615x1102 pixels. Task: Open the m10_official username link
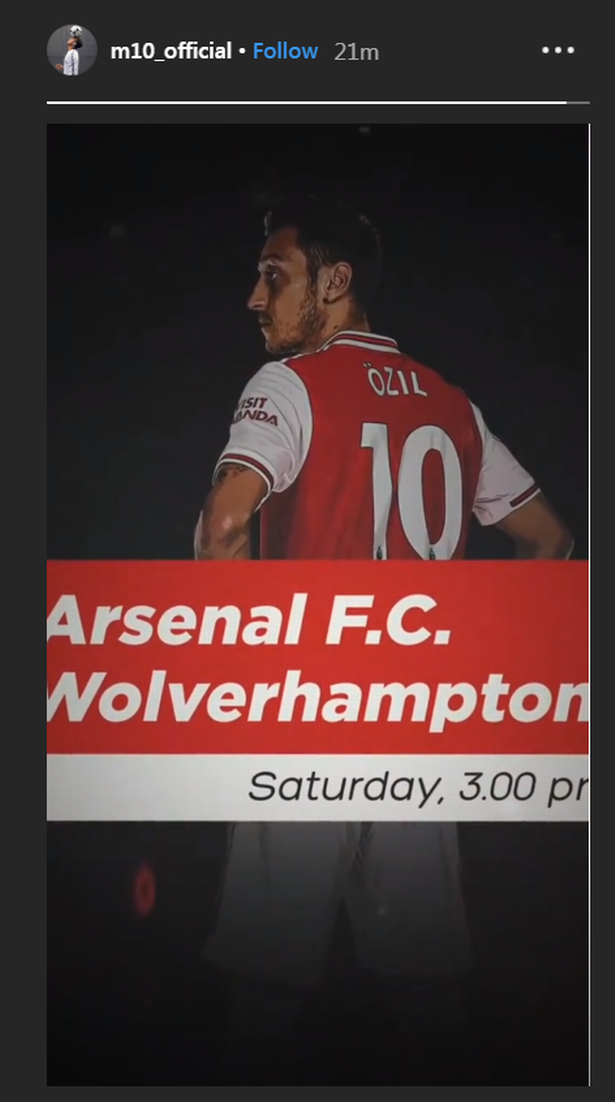point(171,51)
